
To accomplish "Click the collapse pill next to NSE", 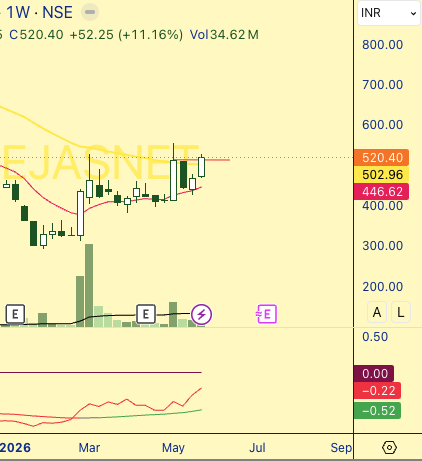I will 90,12.
